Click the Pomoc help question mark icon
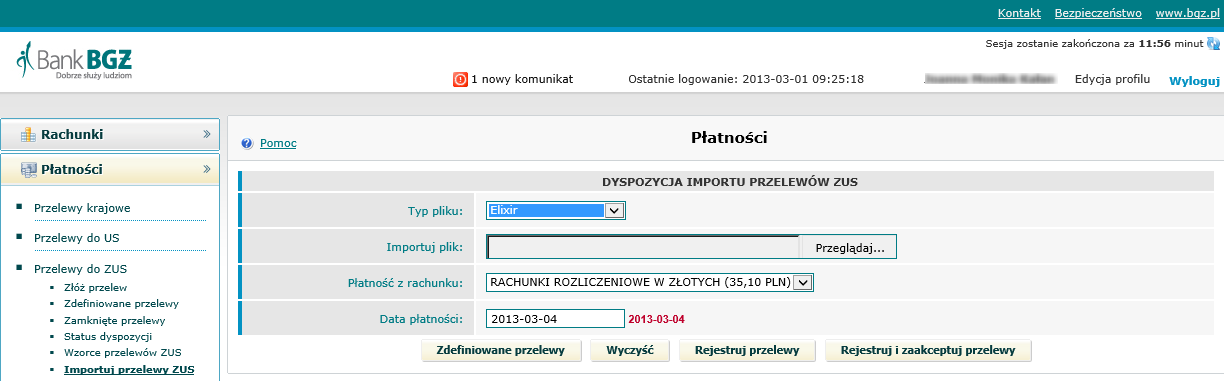Image resolution: width=1224 pixels, height=381 pixels. [247, 143]
